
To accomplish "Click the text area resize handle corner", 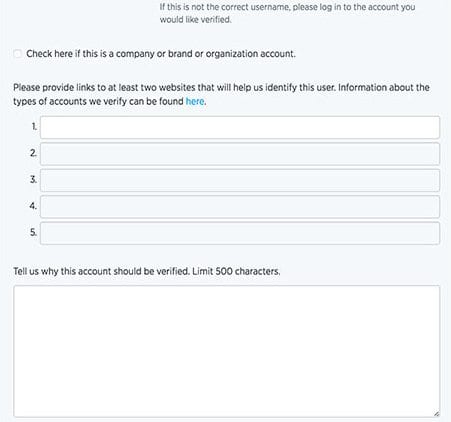I will pos(436,414).
